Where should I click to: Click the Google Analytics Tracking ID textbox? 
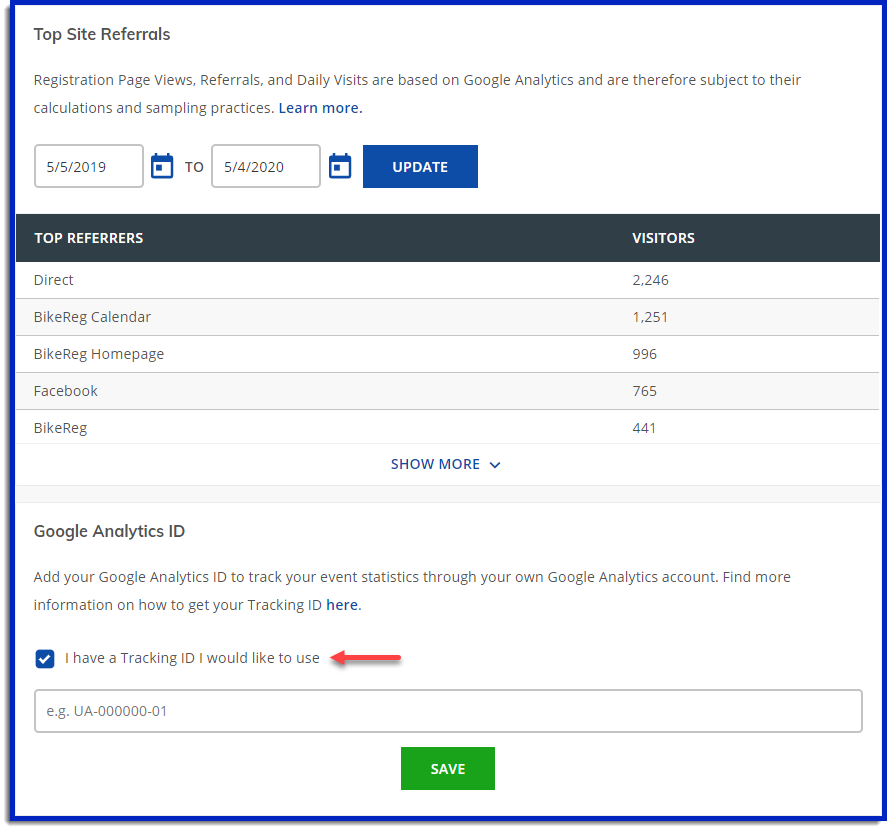point(448,711)
